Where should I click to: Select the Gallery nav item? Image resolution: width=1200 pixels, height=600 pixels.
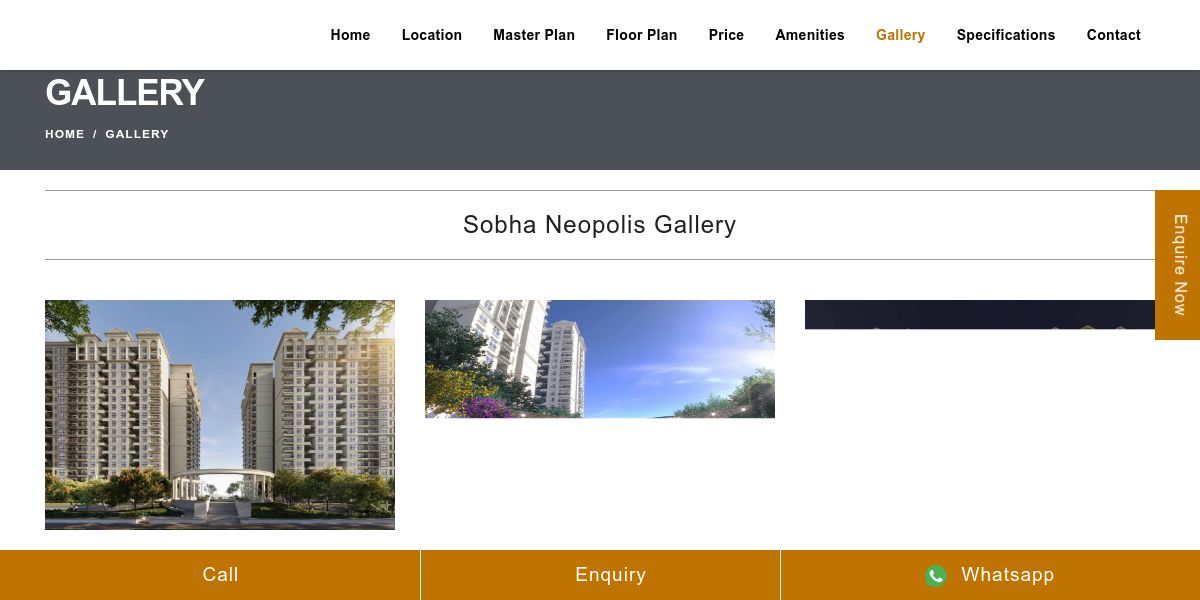click(x=900, y=35)
